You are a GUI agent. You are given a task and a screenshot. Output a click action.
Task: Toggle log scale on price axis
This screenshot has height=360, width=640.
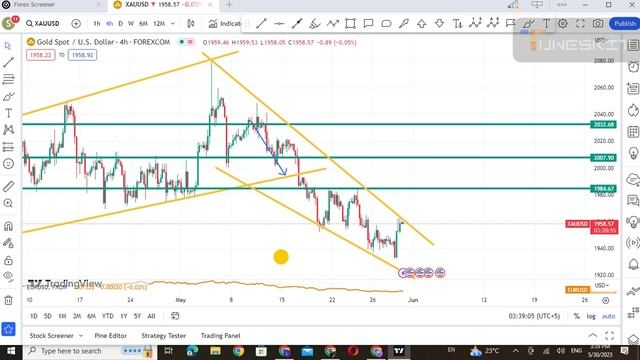point(591,316)
